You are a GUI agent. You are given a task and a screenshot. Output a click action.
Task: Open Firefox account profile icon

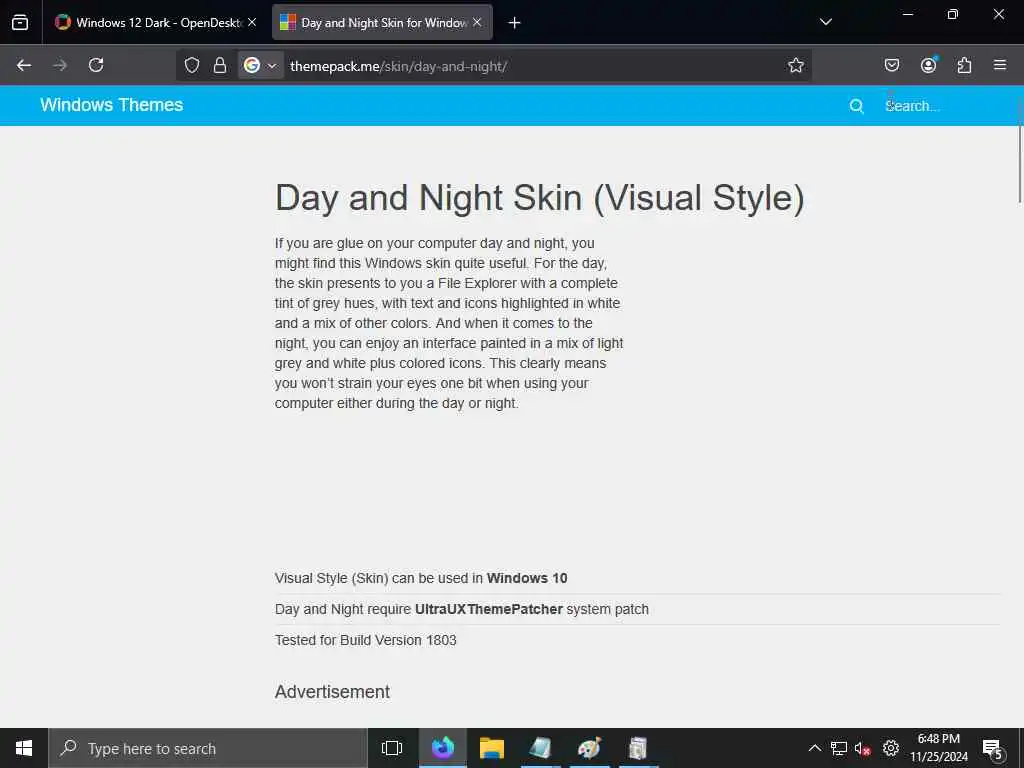coord(928,65)
